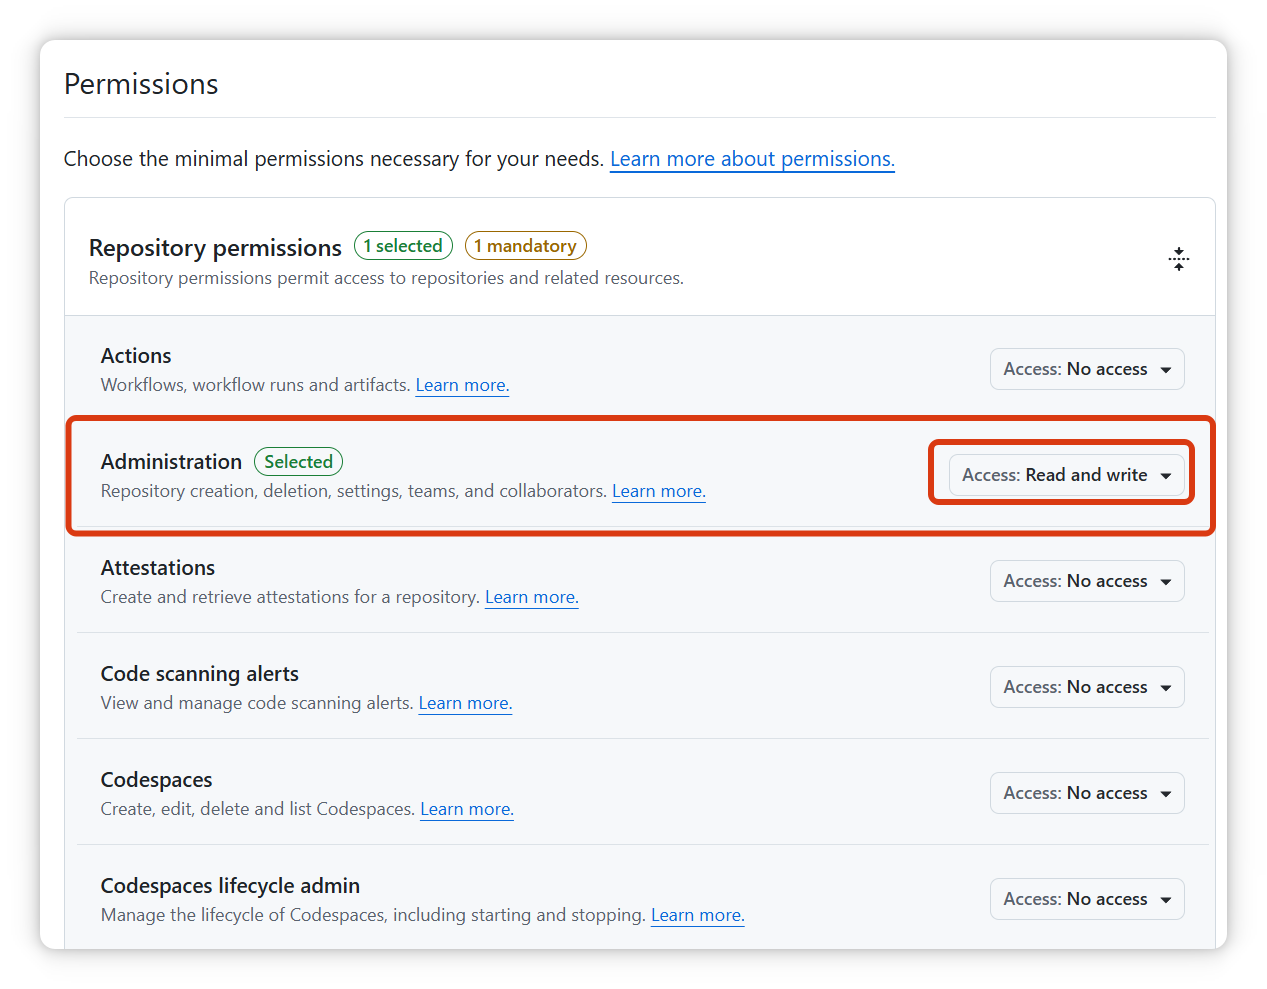Click Learn more link under Codespaces
This screenshot has height=989, width=1267.
click(466, 809)
